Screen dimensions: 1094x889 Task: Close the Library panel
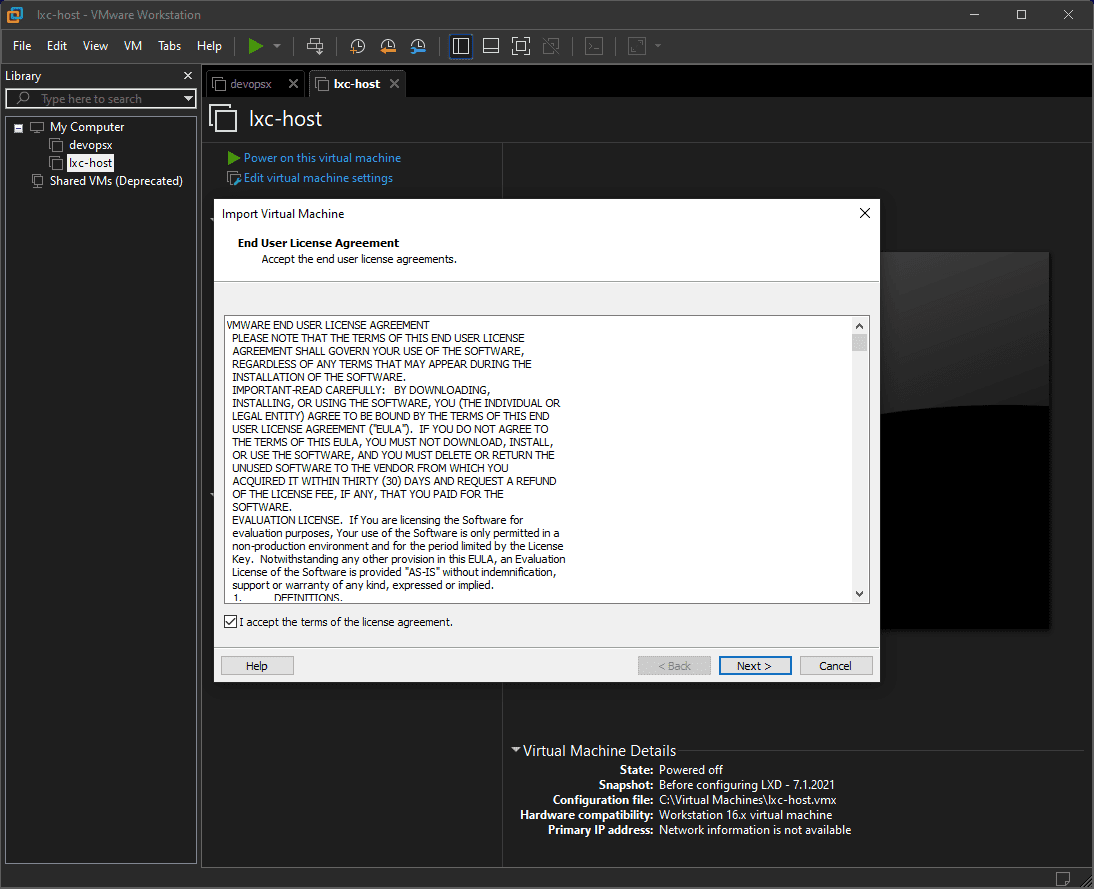pos(188,75)
